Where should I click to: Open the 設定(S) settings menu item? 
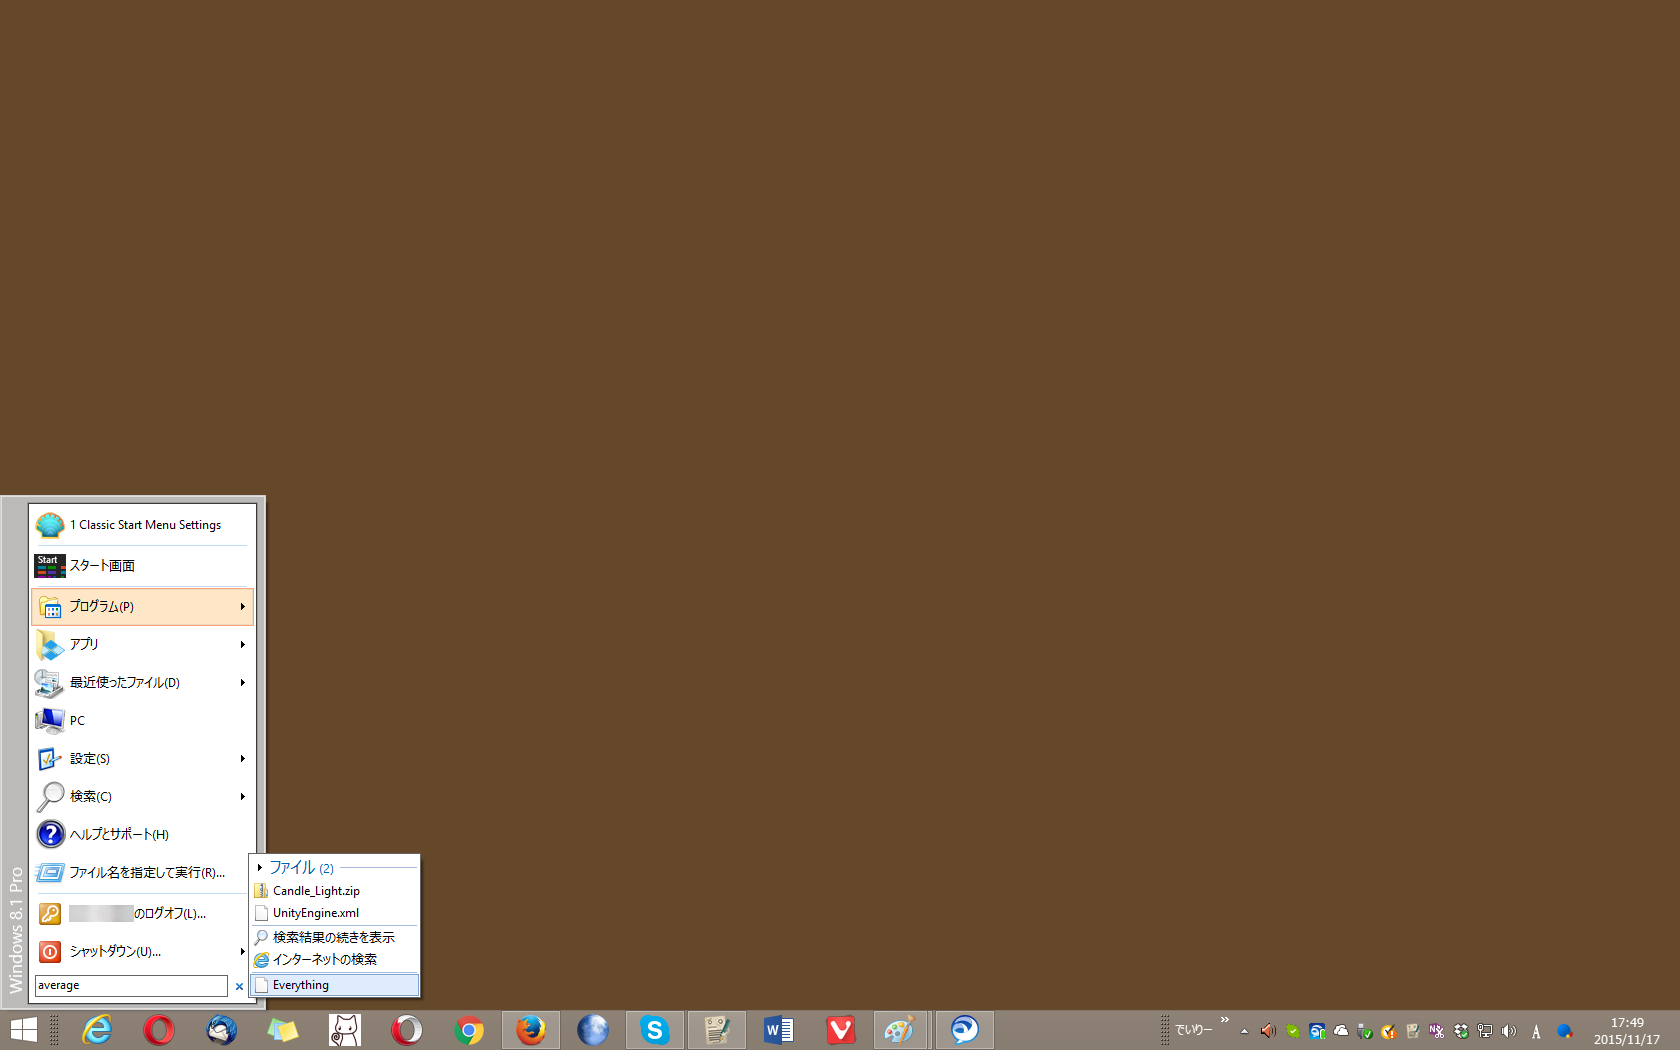click(x=143, y=759)
